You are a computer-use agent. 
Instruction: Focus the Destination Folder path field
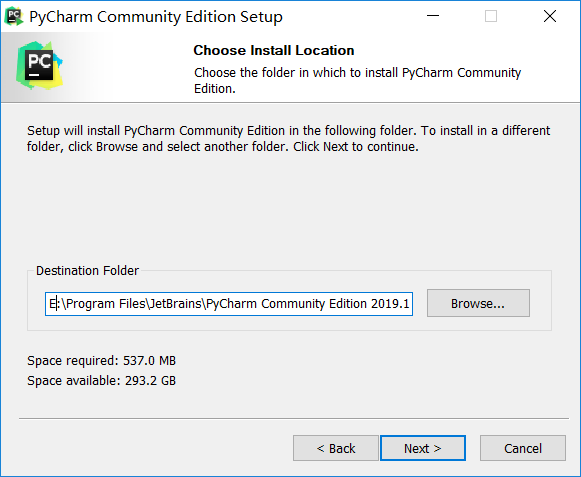(229, 304)
